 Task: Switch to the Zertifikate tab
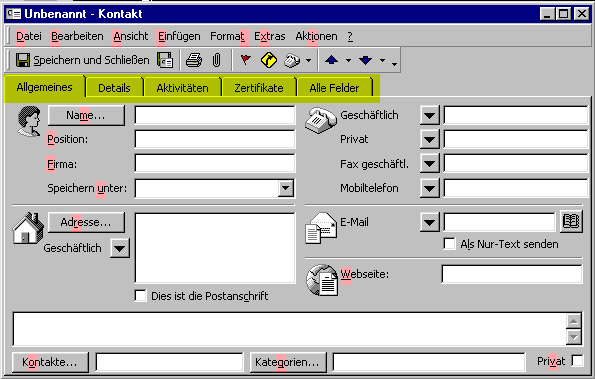(259, 88)
